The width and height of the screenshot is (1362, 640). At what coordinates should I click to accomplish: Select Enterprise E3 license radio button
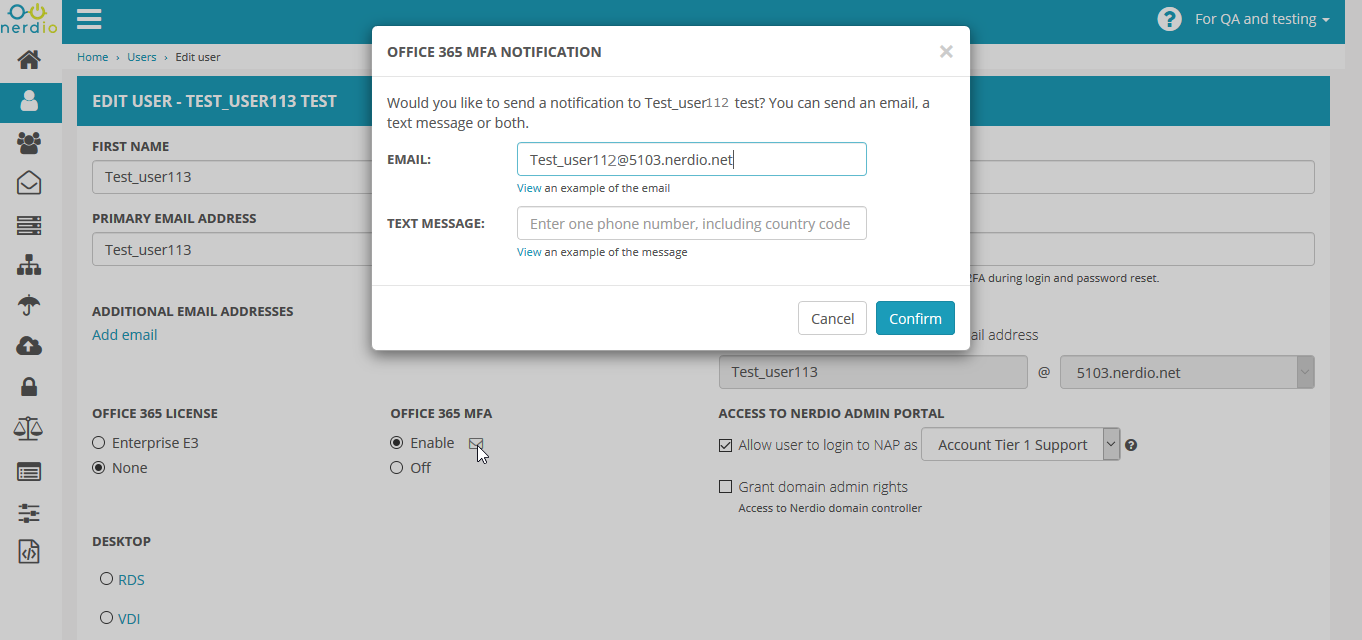pos(98,443)
